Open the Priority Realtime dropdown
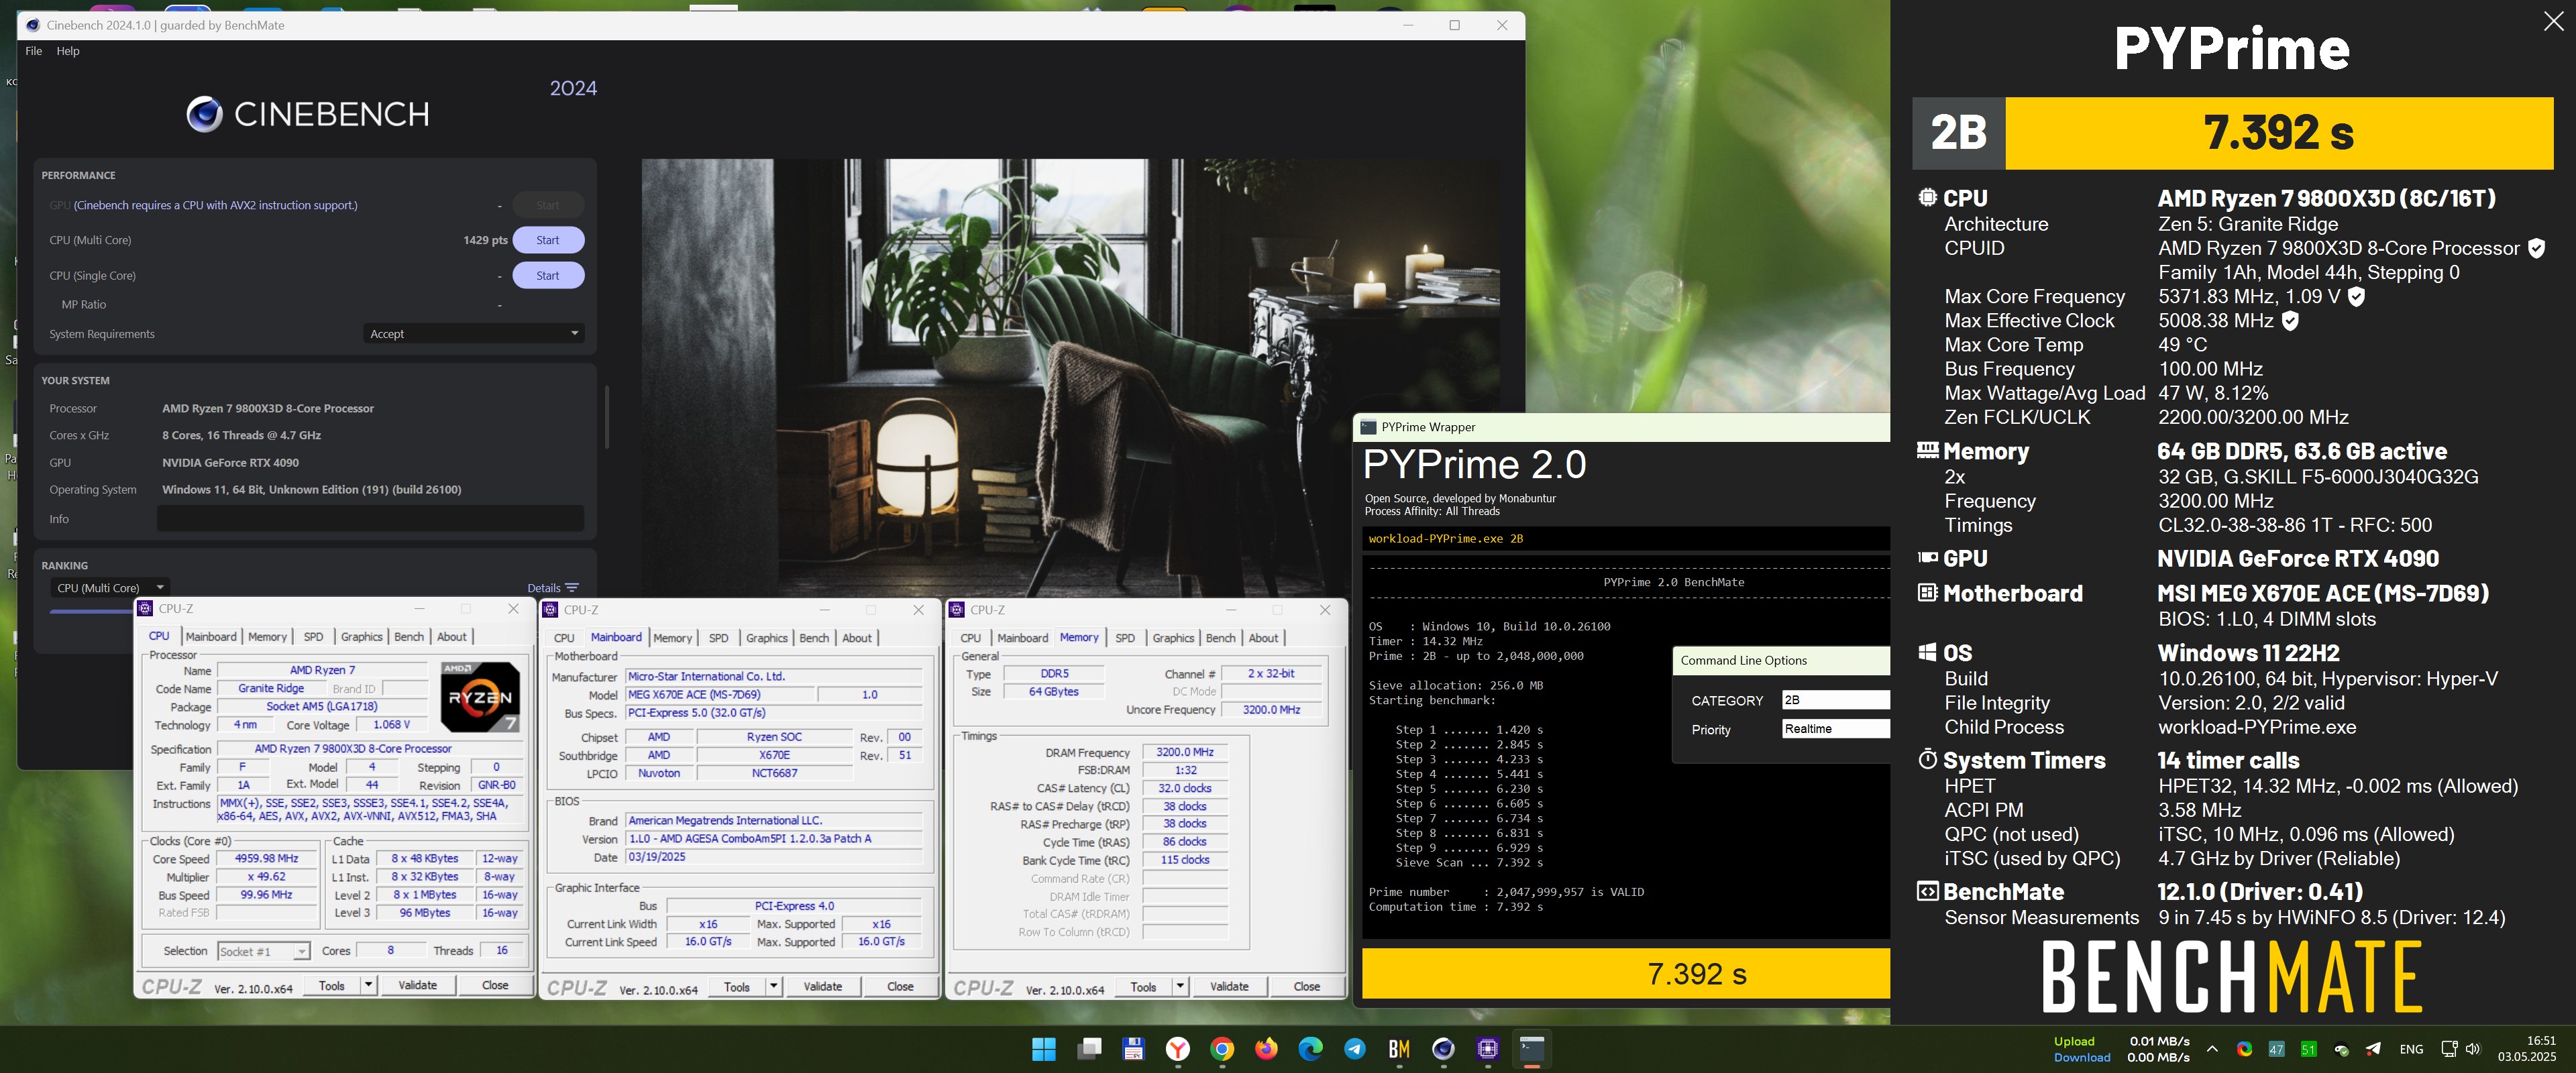The width and height of the screenshot is (2576, 1073). (1835, 729)
